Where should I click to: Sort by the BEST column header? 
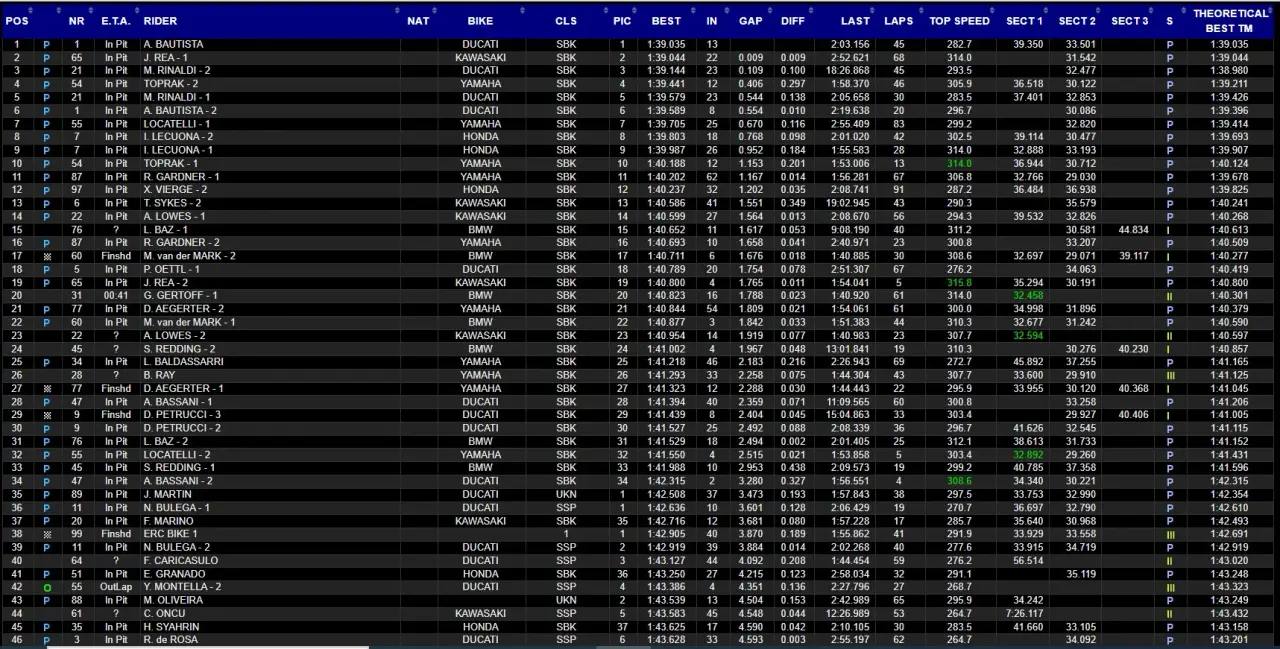click(666, 21)
